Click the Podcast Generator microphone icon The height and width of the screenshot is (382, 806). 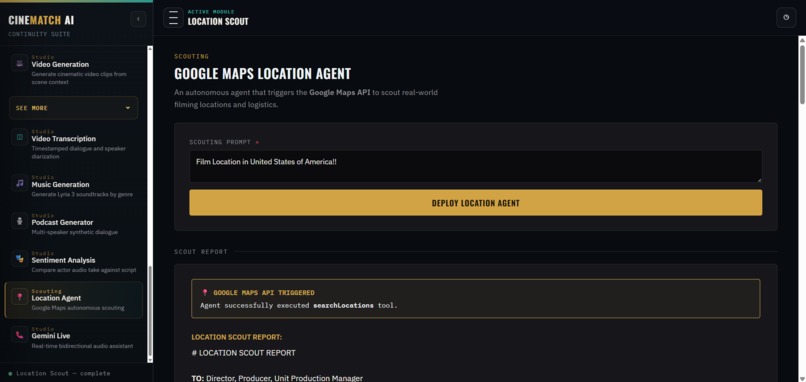(20, 221)
